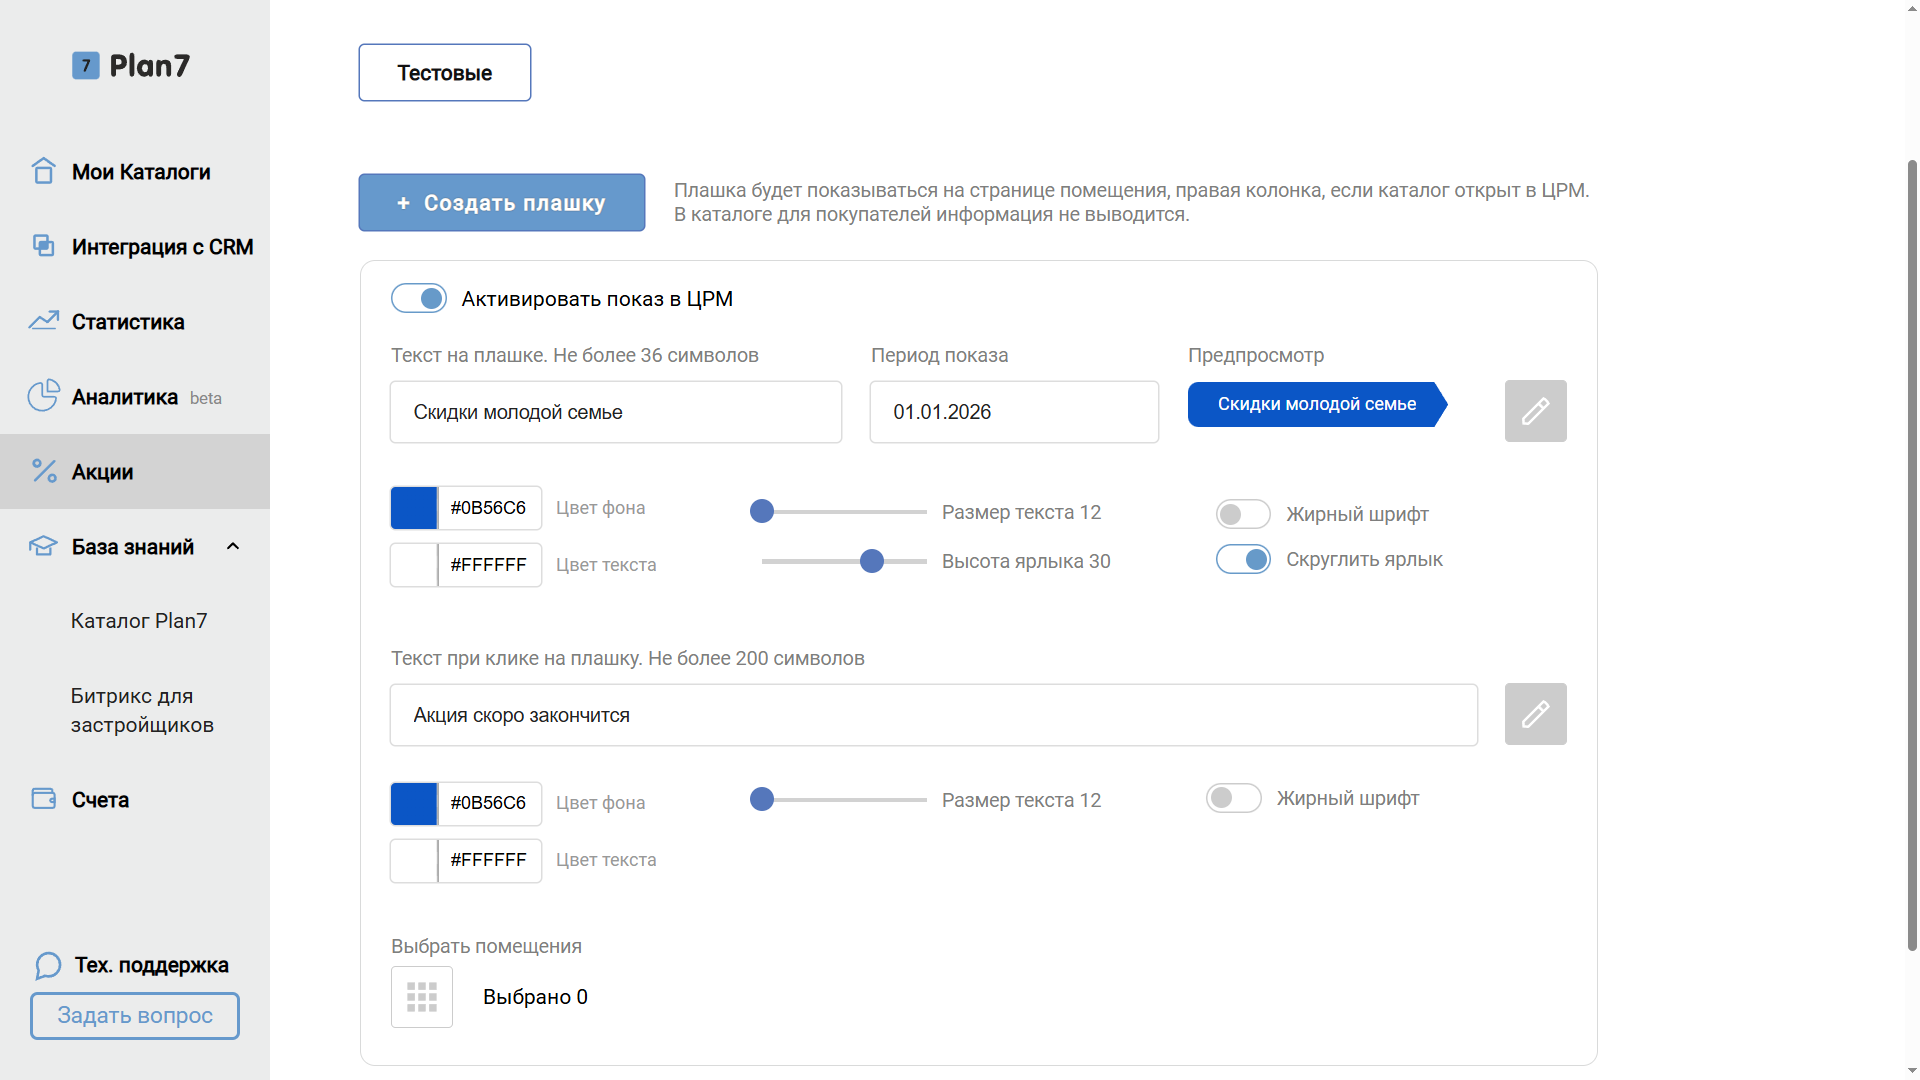Click the pencil edit icon beside the preview badge
Screen dimensions: 1920x1080
[1535, 411]
